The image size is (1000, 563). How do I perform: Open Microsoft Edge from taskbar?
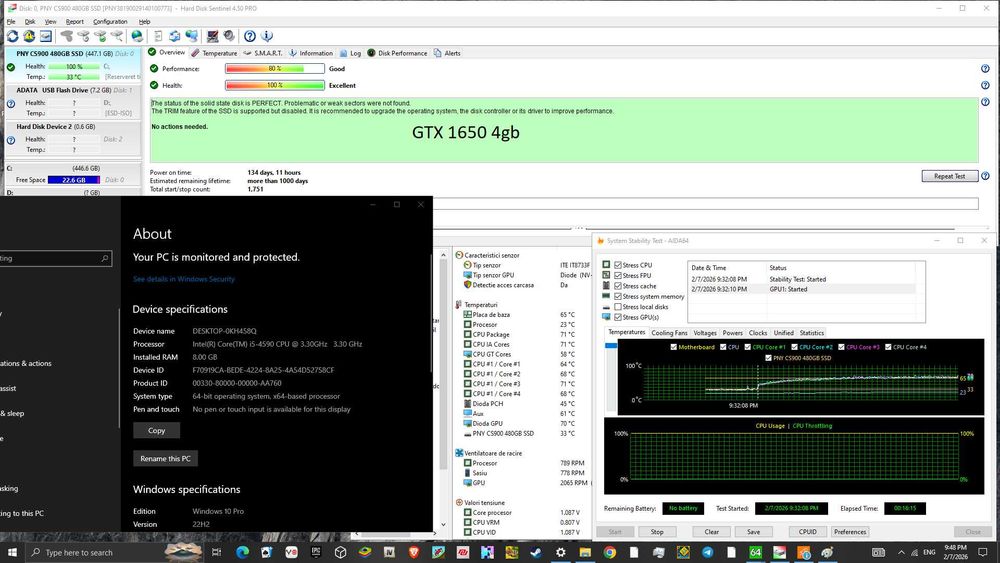pyautogui.click(x=242, y=552)
